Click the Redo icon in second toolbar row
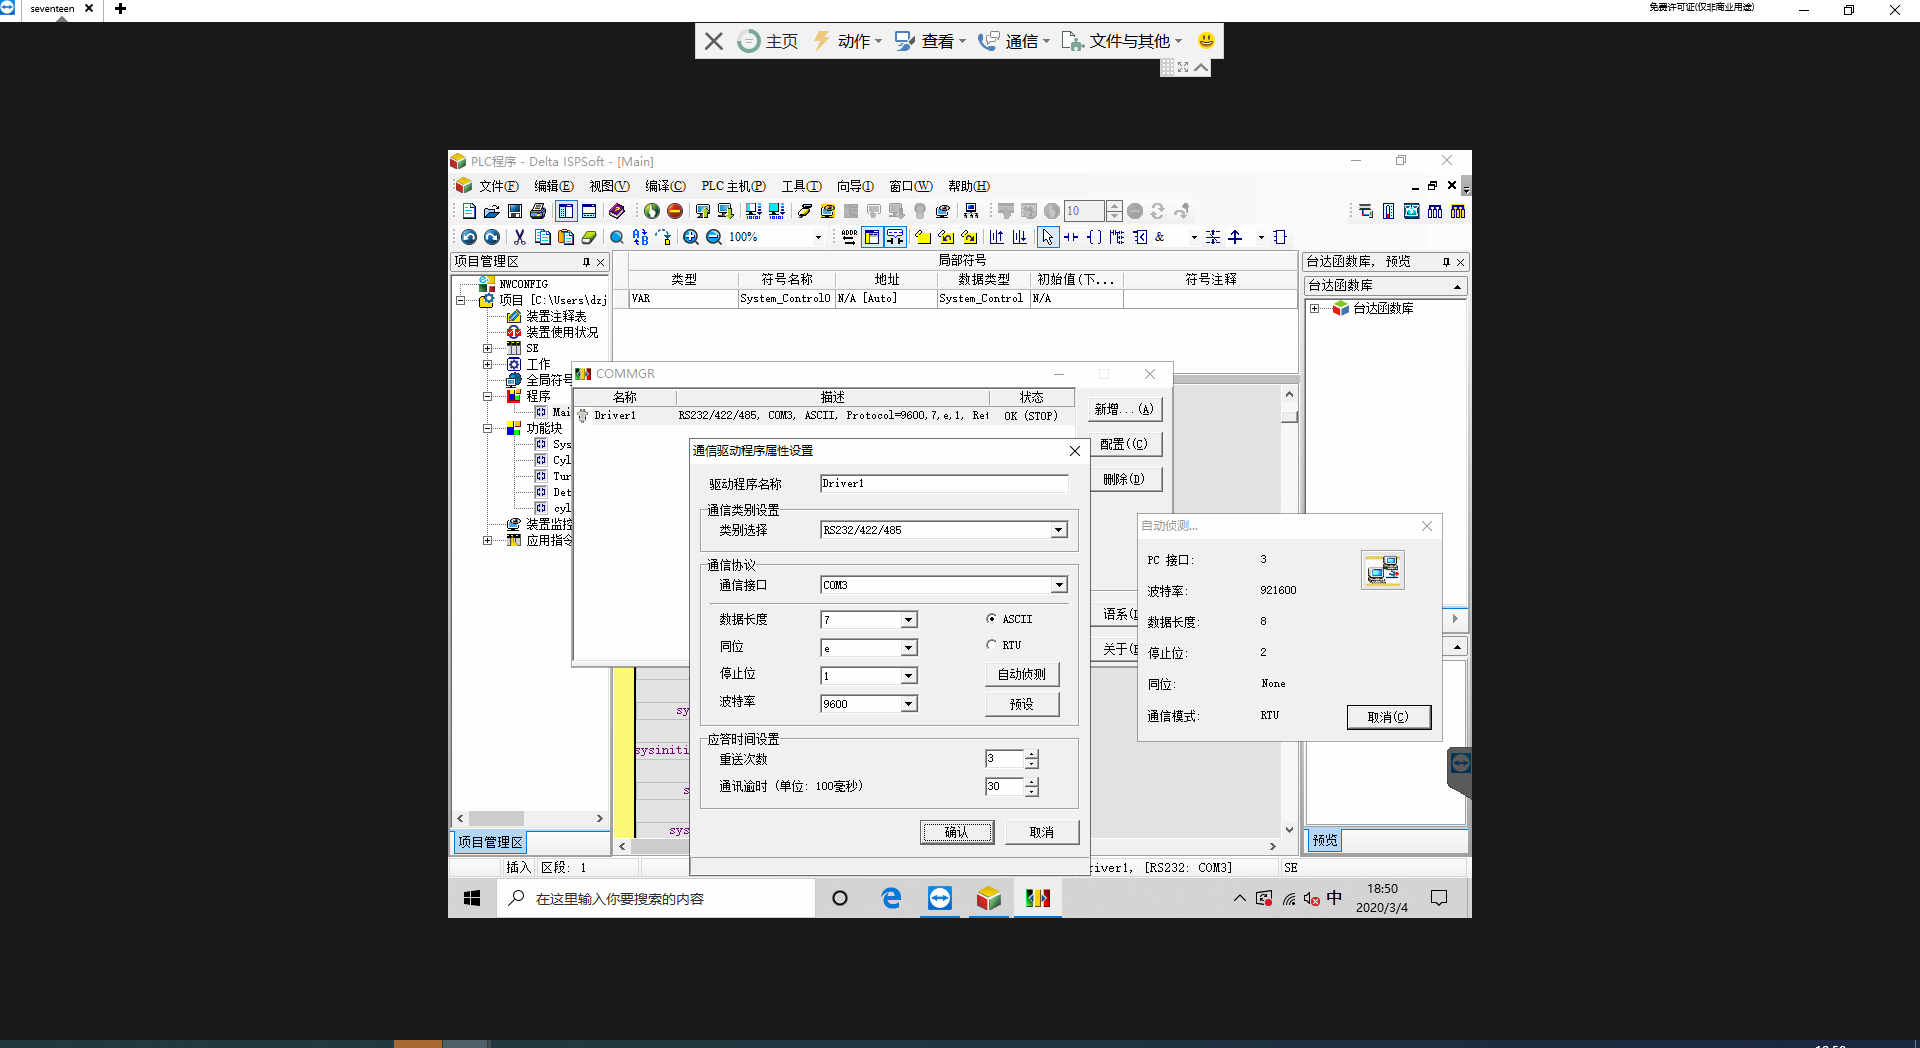Viewport: 1920px width, 1048px height. pos(492,237)
